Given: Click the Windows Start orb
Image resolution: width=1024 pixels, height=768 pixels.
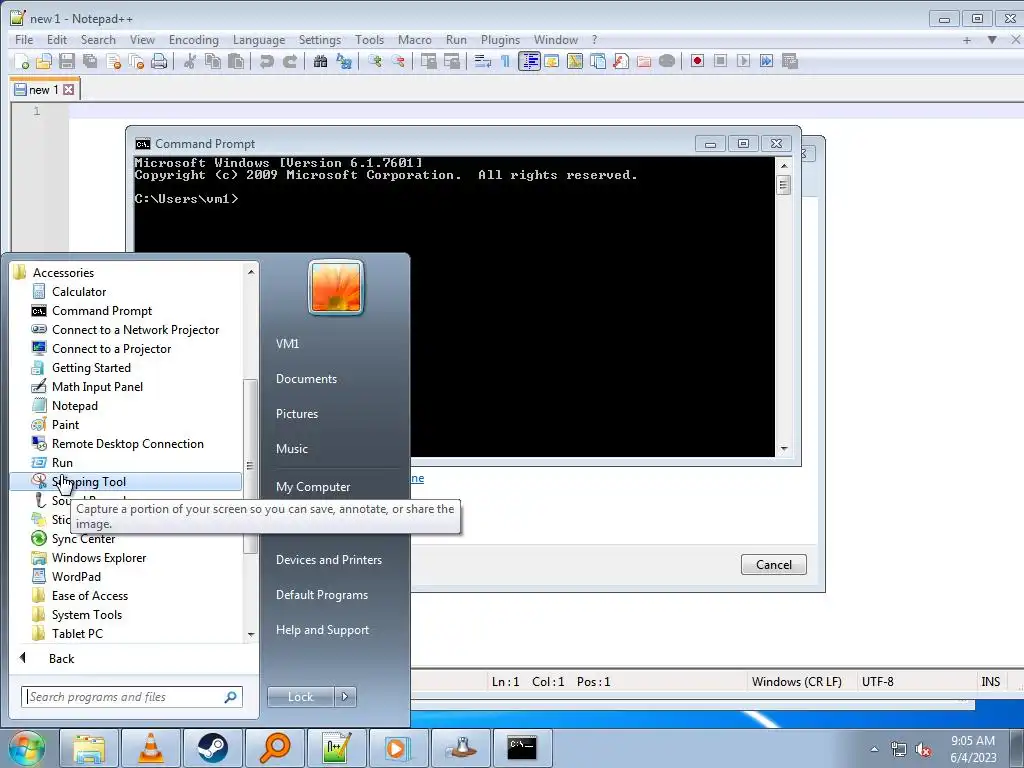Looking at the screenshot, I should pyautogui.click(x=27, y=748).
